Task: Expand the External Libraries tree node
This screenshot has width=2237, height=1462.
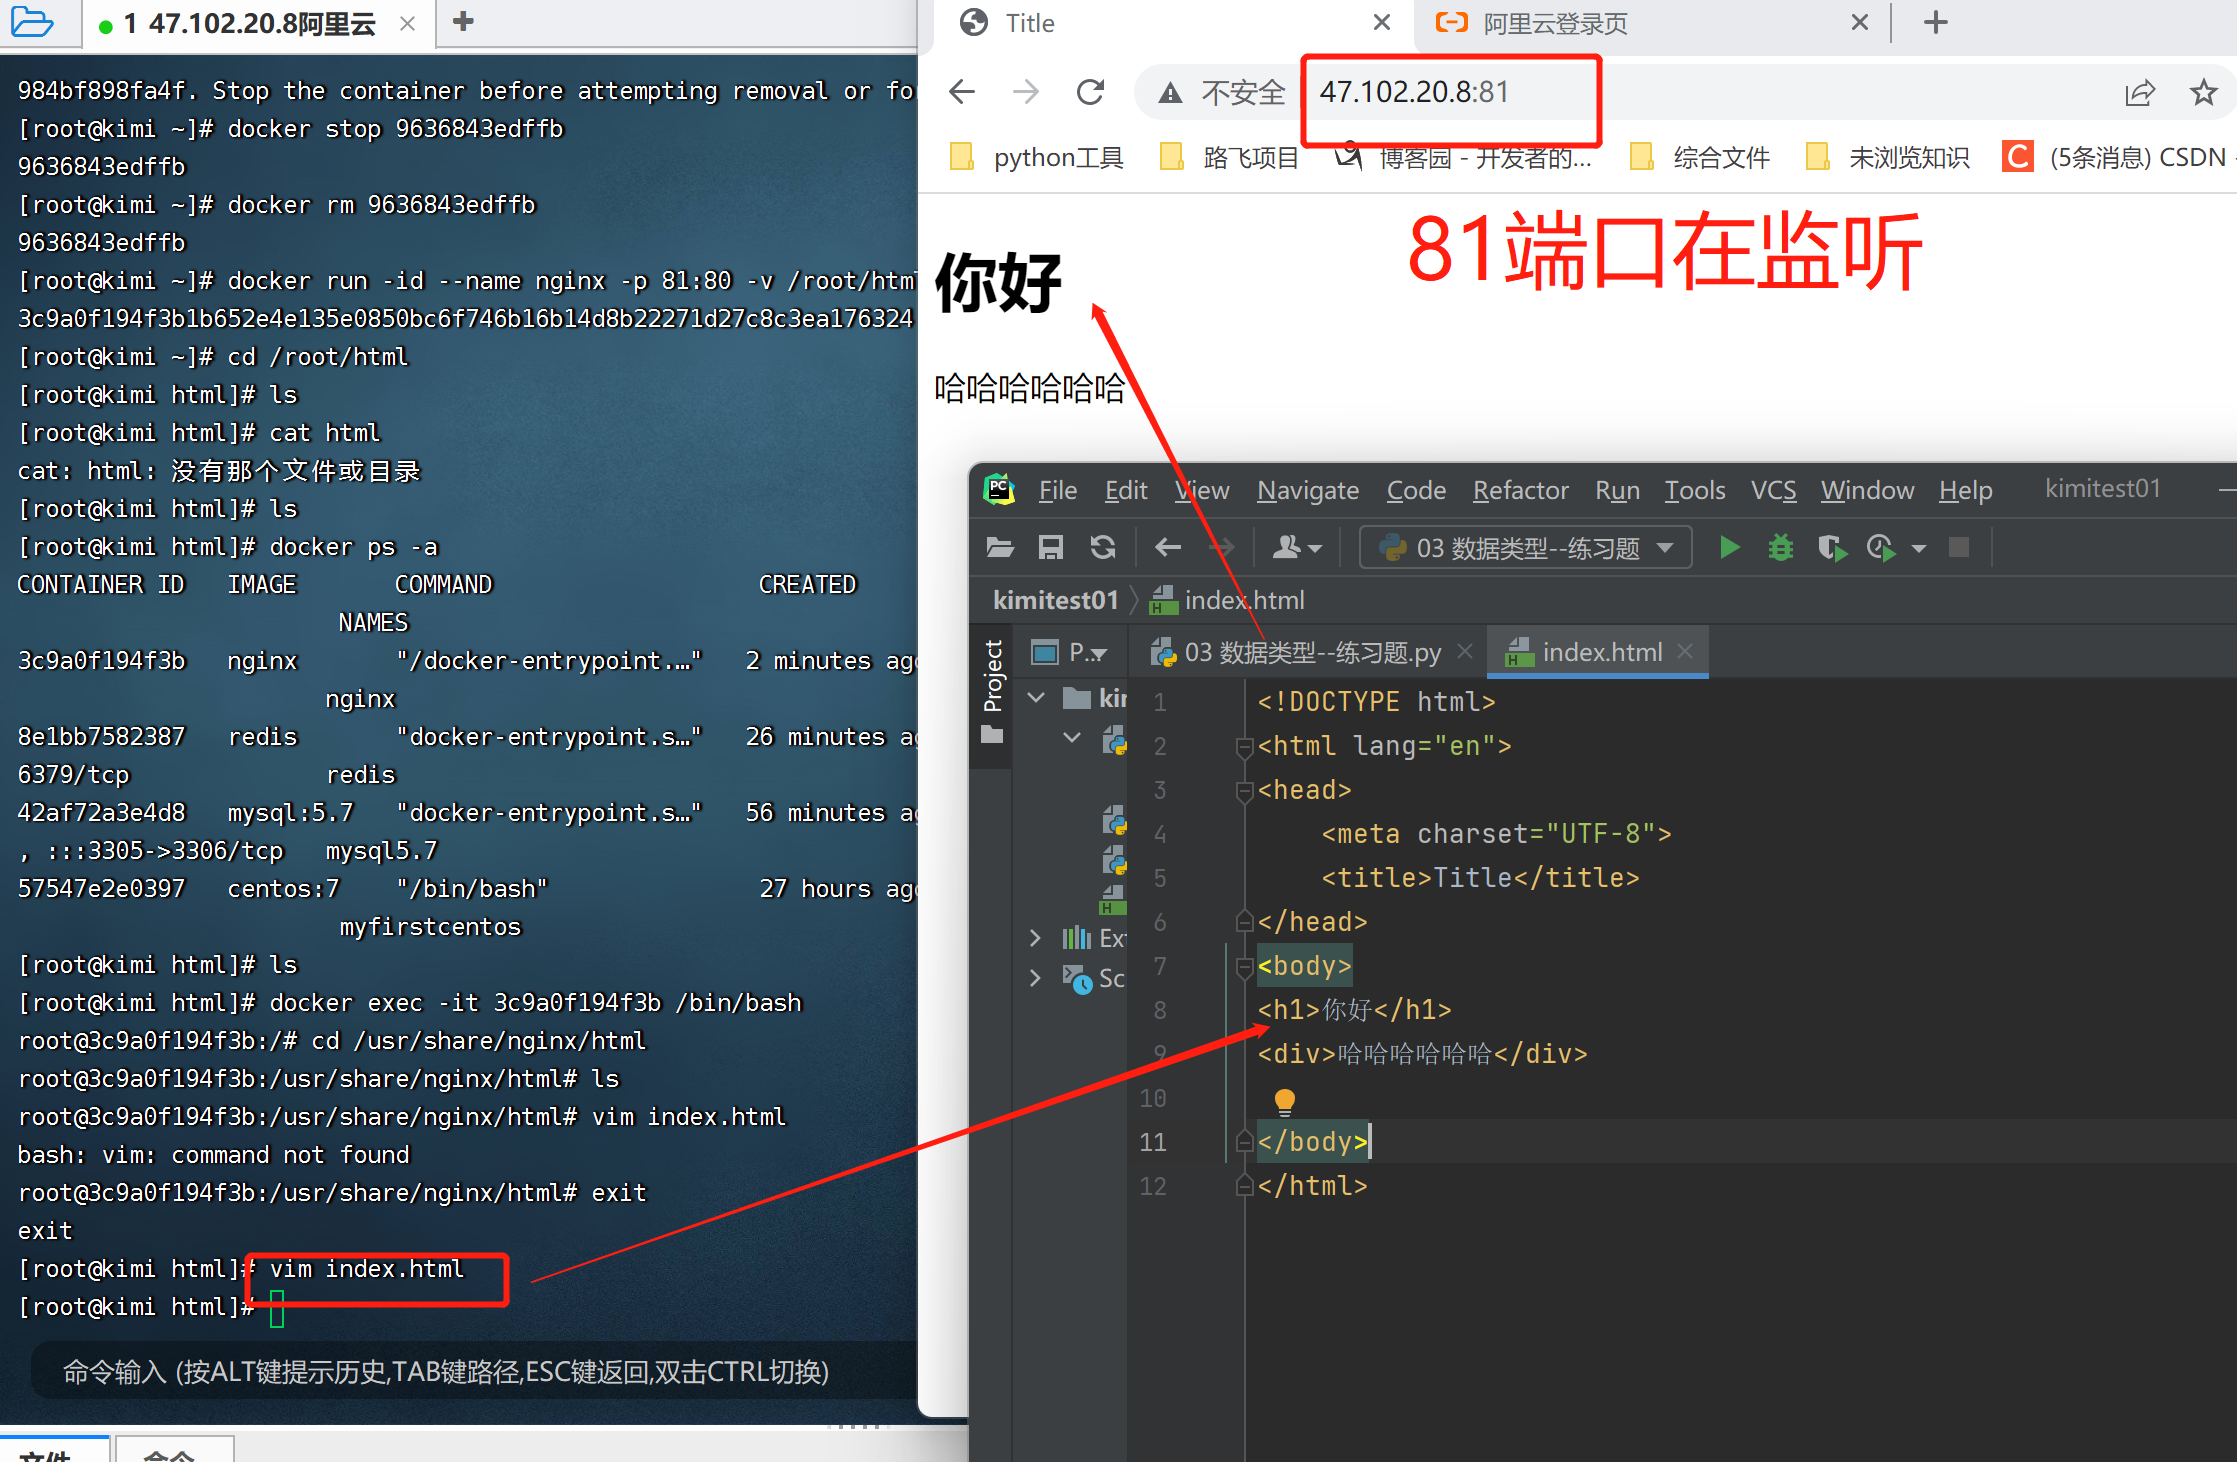Action: click(1036, 938)
